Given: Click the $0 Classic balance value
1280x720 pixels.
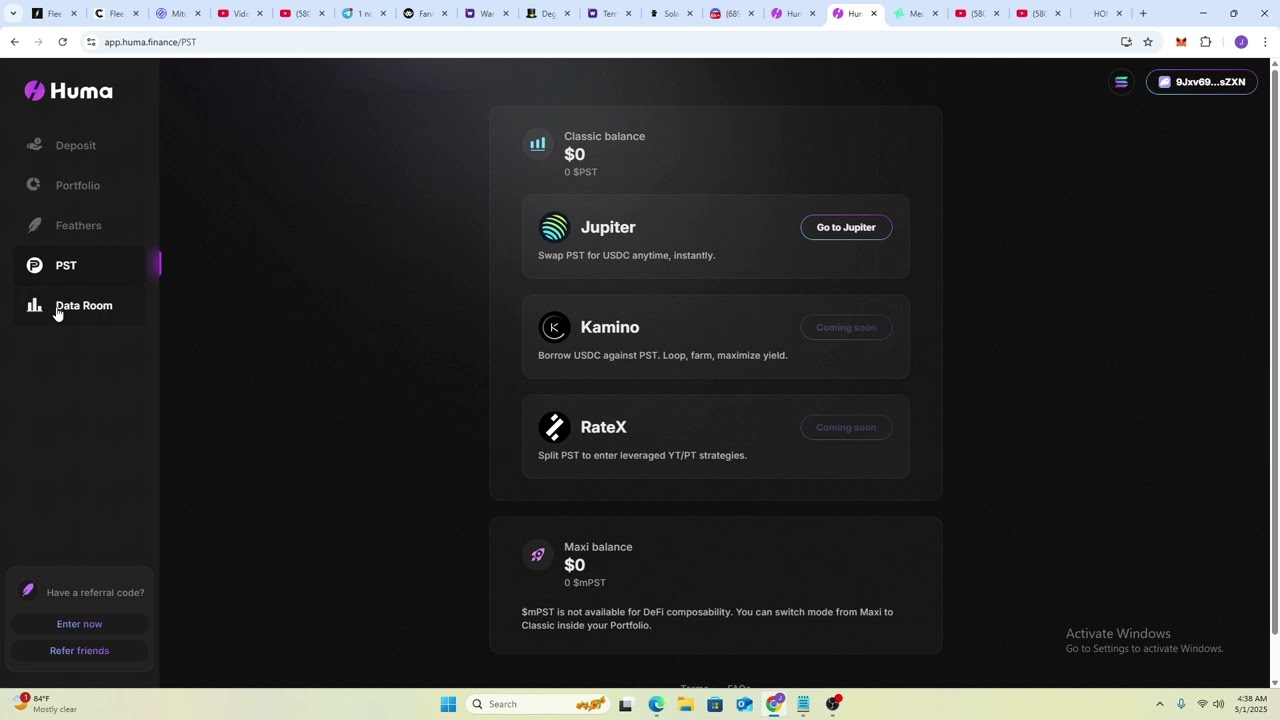Looking at the screenshot, I should (x=574, y=154).
